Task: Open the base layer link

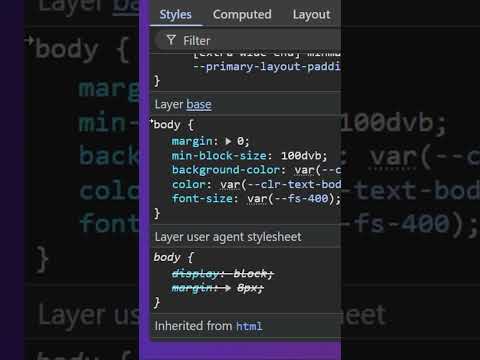Action: coord(199,105)
